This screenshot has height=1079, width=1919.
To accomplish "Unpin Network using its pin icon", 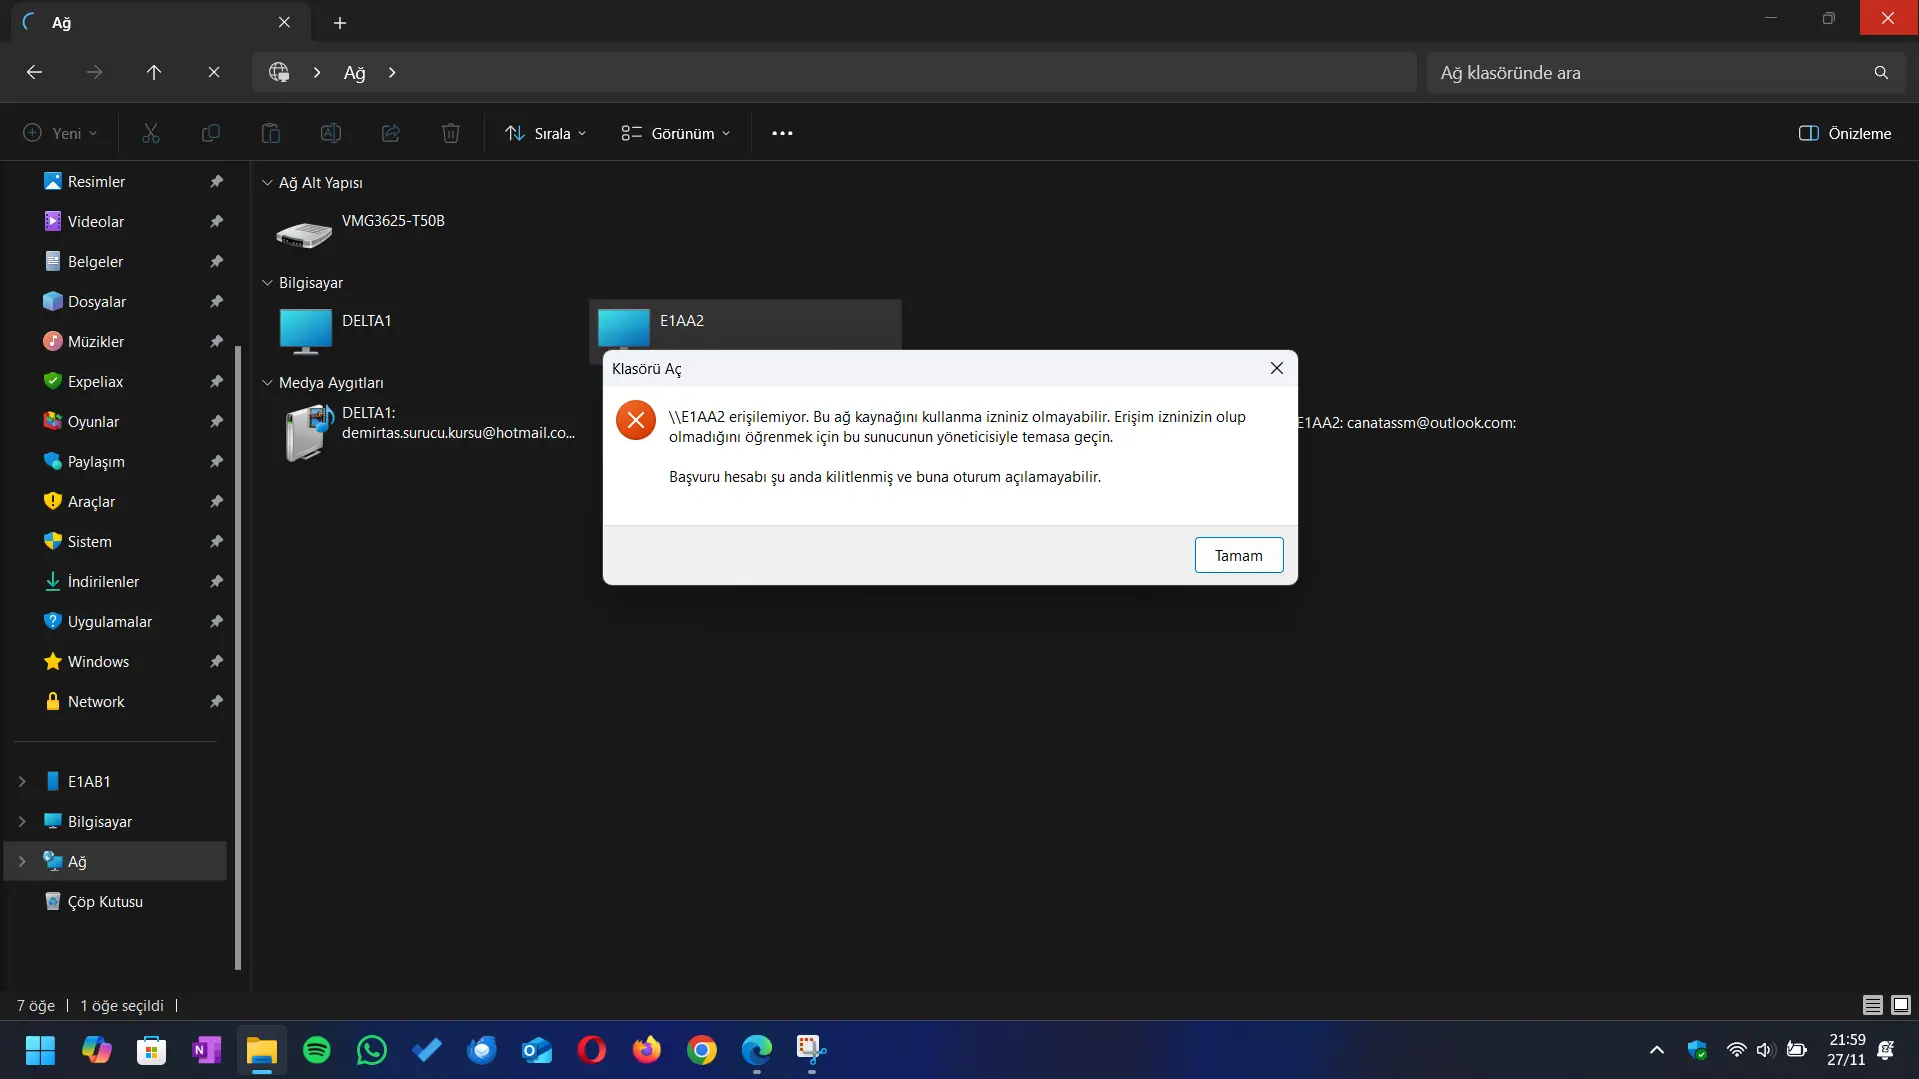I will 216,701.
